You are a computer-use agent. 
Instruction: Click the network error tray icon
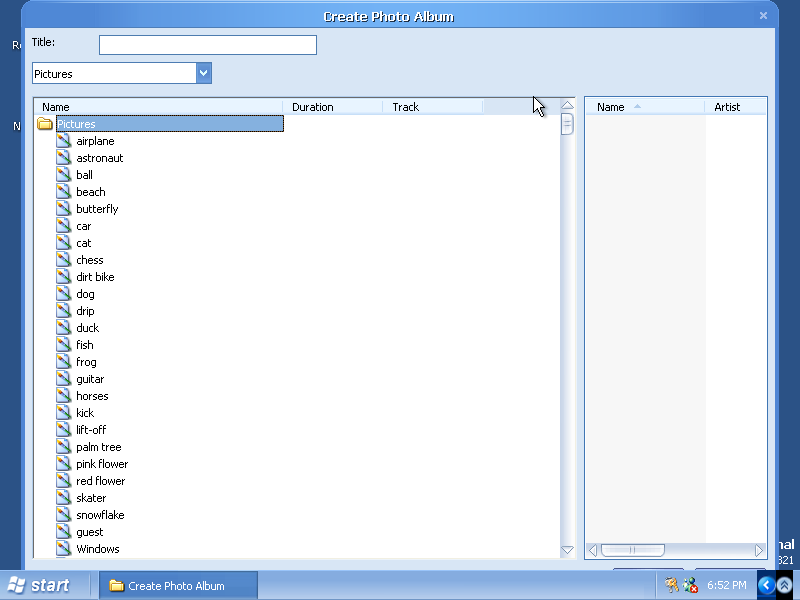coord(690,585)
